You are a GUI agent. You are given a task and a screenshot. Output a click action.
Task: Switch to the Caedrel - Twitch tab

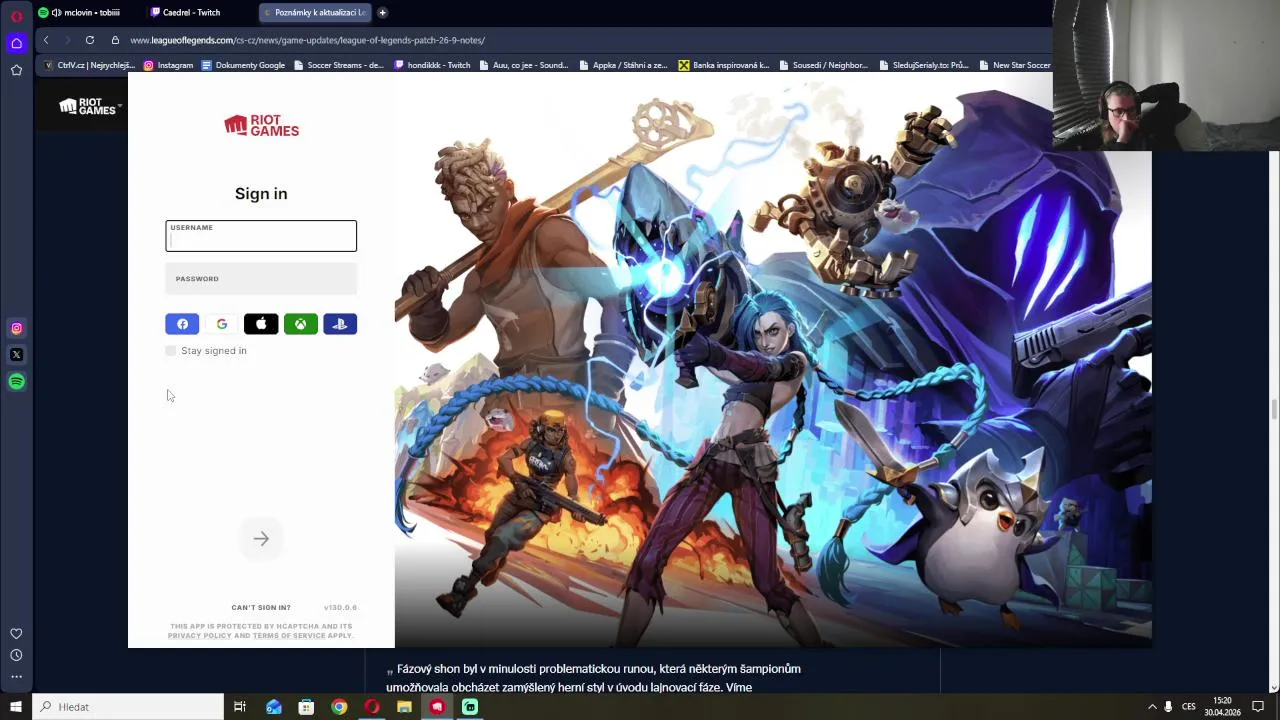192,13
